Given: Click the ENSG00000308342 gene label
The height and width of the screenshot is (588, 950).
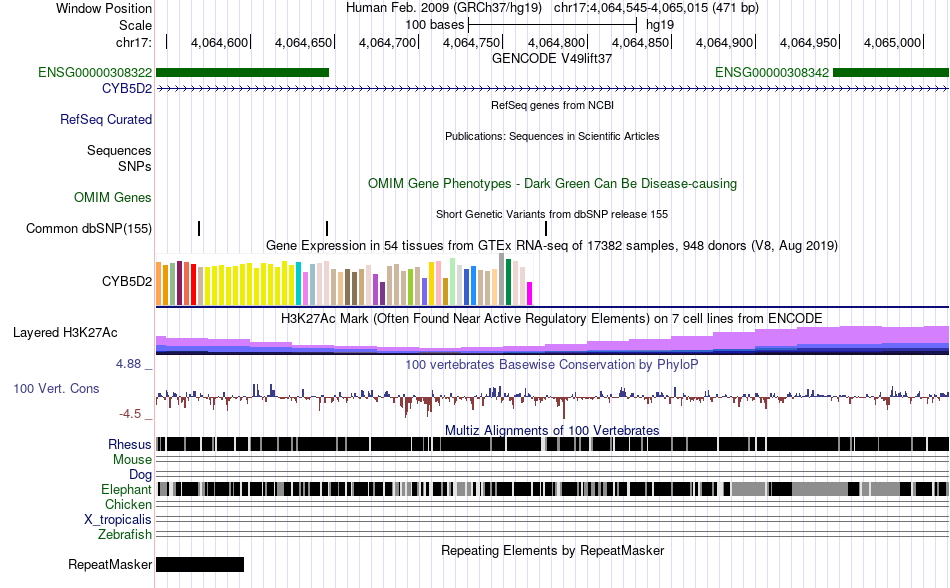Looking at the screenshot, I should point(772,73).
